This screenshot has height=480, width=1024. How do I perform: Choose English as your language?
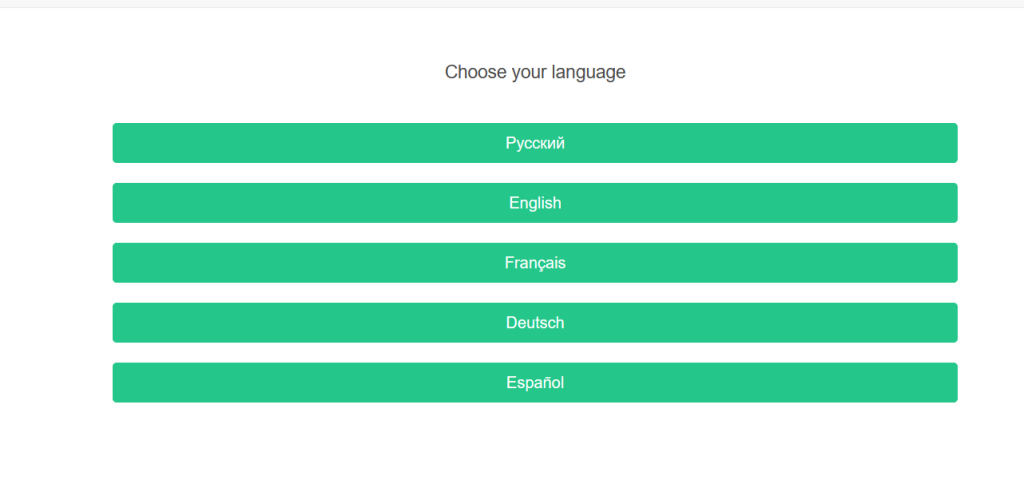[x=535, y=203]
